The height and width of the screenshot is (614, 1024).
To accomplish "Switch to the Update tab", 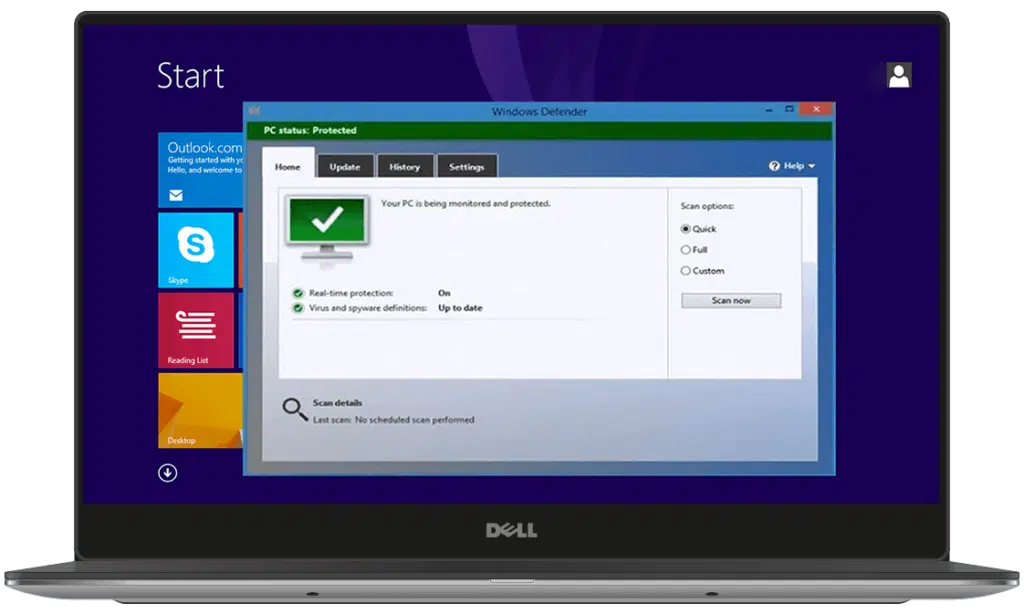I will (345, 167).
